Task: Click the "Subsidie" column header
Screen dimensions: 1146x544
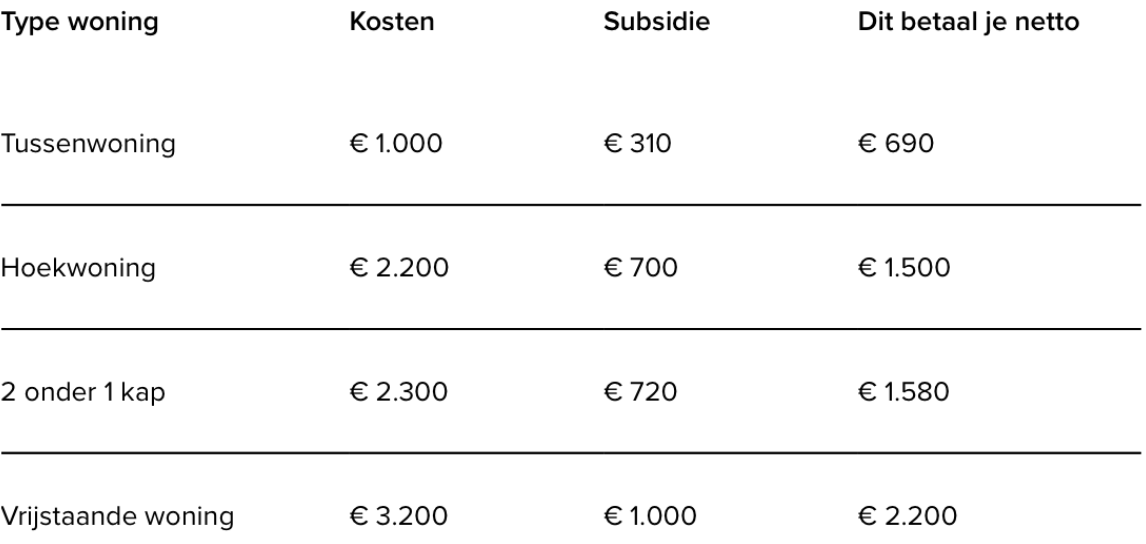Action: 657,23
